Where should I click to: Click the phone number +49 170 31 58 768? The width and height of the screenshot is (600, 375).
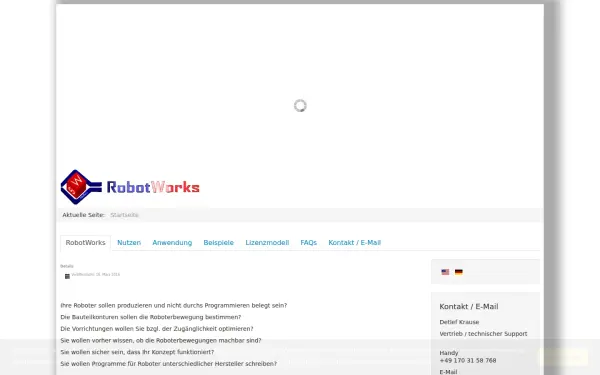pos(468,360)
